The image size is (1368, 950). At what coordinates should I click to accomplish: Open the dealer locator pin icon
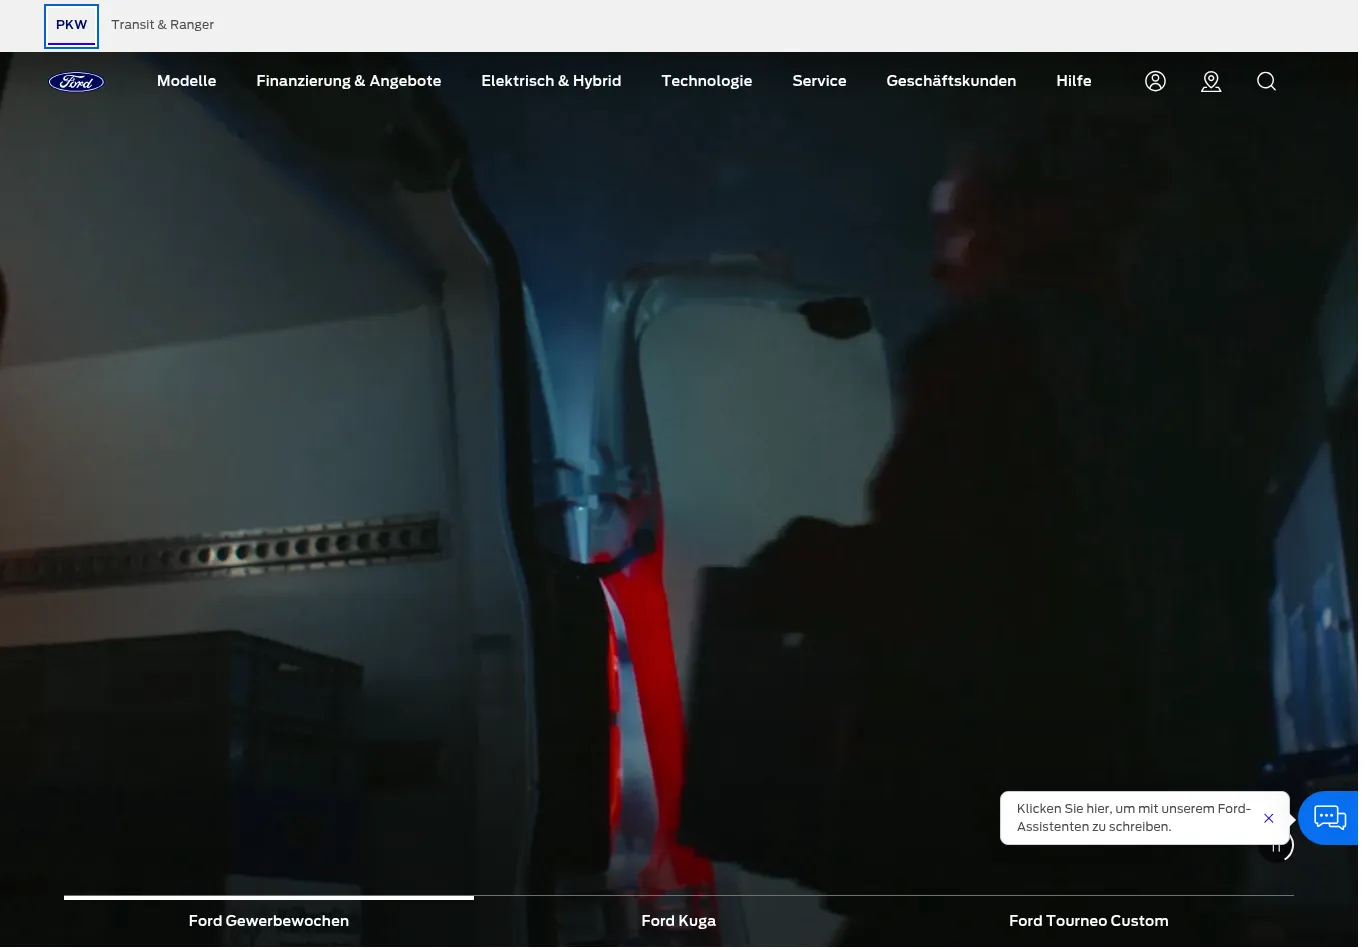(x=1211, y=81)
